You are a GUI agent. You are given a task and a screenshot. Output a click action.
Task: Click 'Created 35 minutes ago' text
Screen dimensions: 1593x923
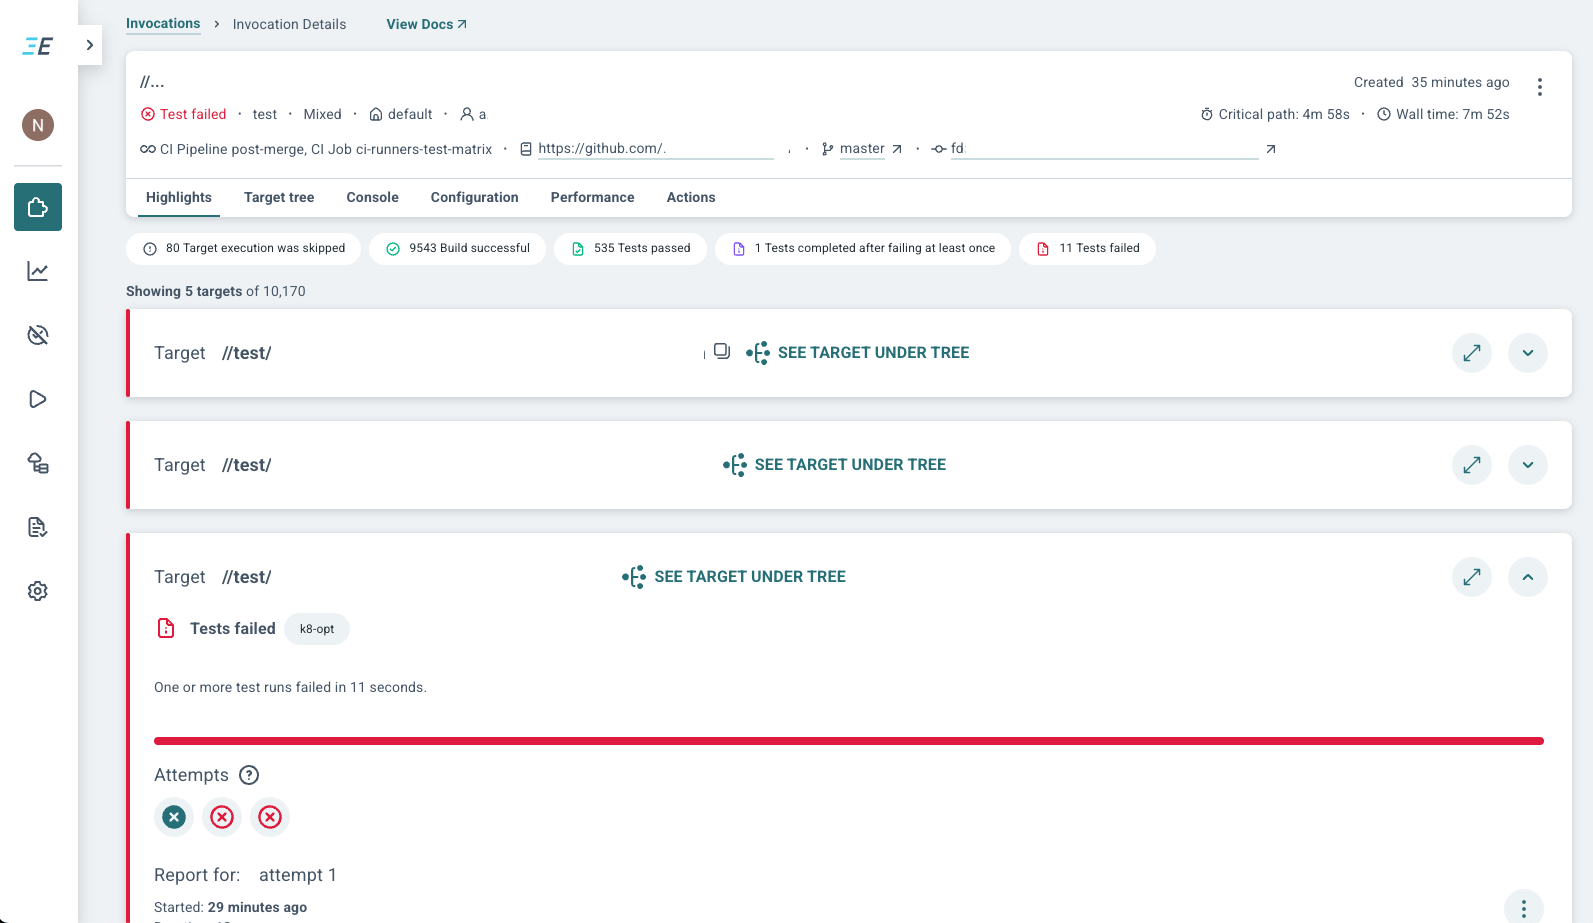click(x=1432, y=82)
